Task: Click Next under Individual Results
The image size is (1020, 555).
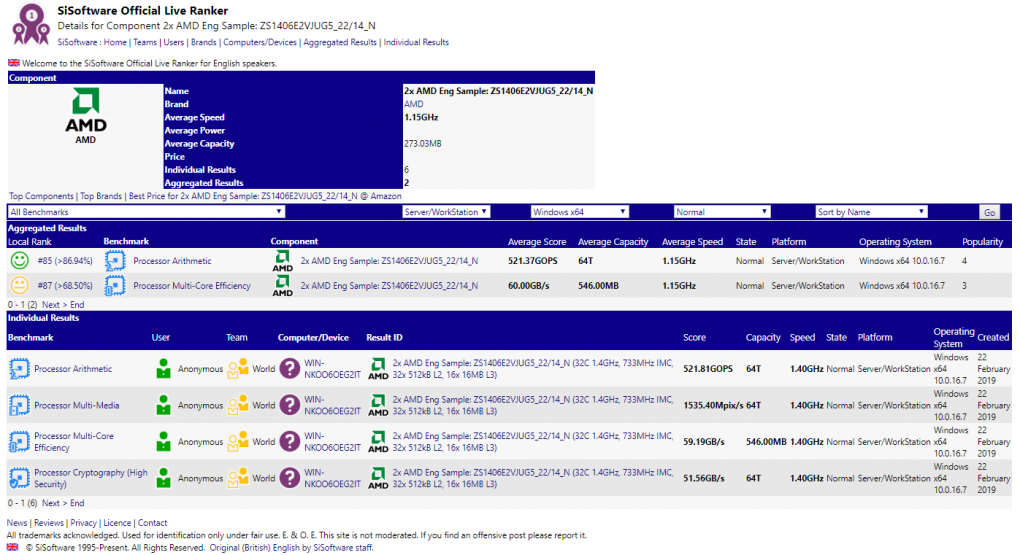Action: [x=51, y=503]
